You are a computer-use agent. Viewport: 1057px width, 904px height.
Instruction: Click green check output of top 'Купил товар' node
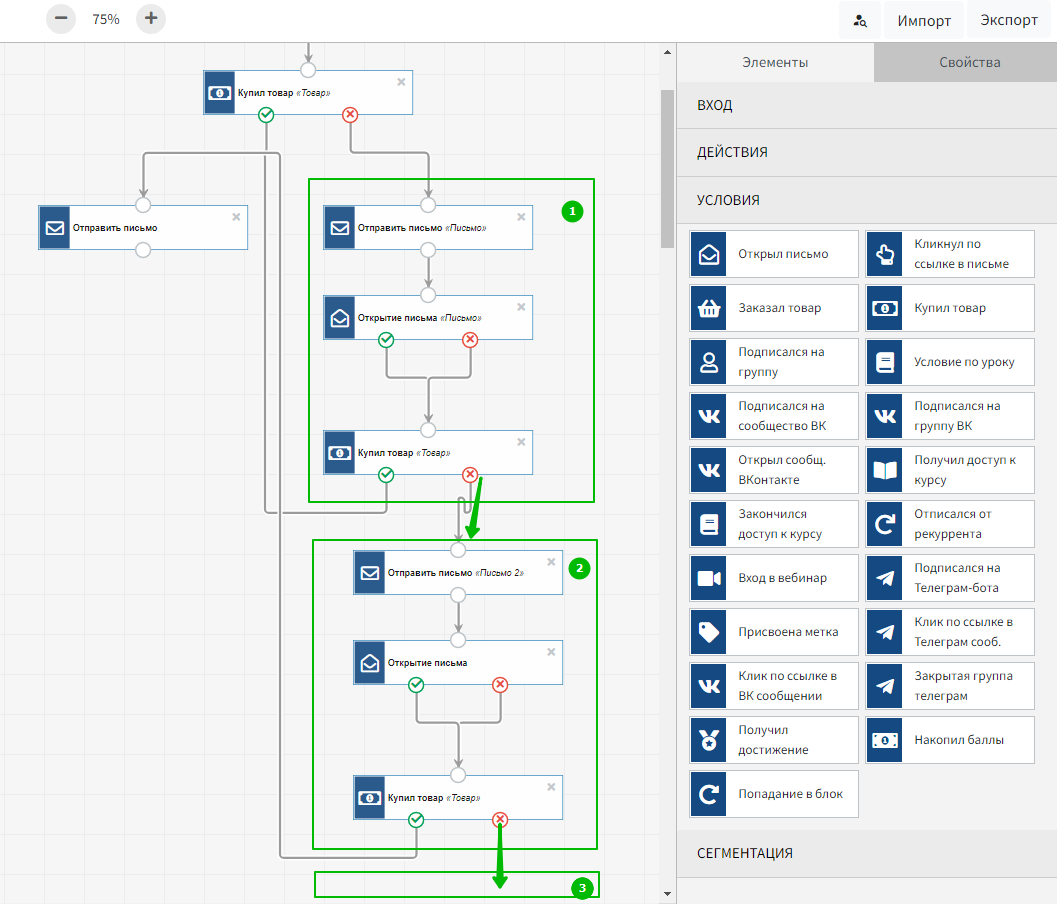click(x=266, y=115)
